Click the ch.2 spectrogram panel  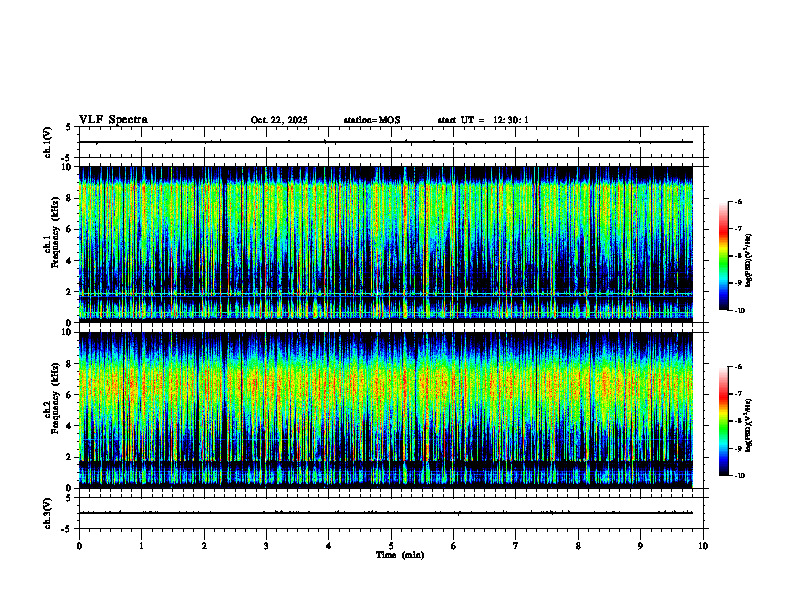[386, 410]
